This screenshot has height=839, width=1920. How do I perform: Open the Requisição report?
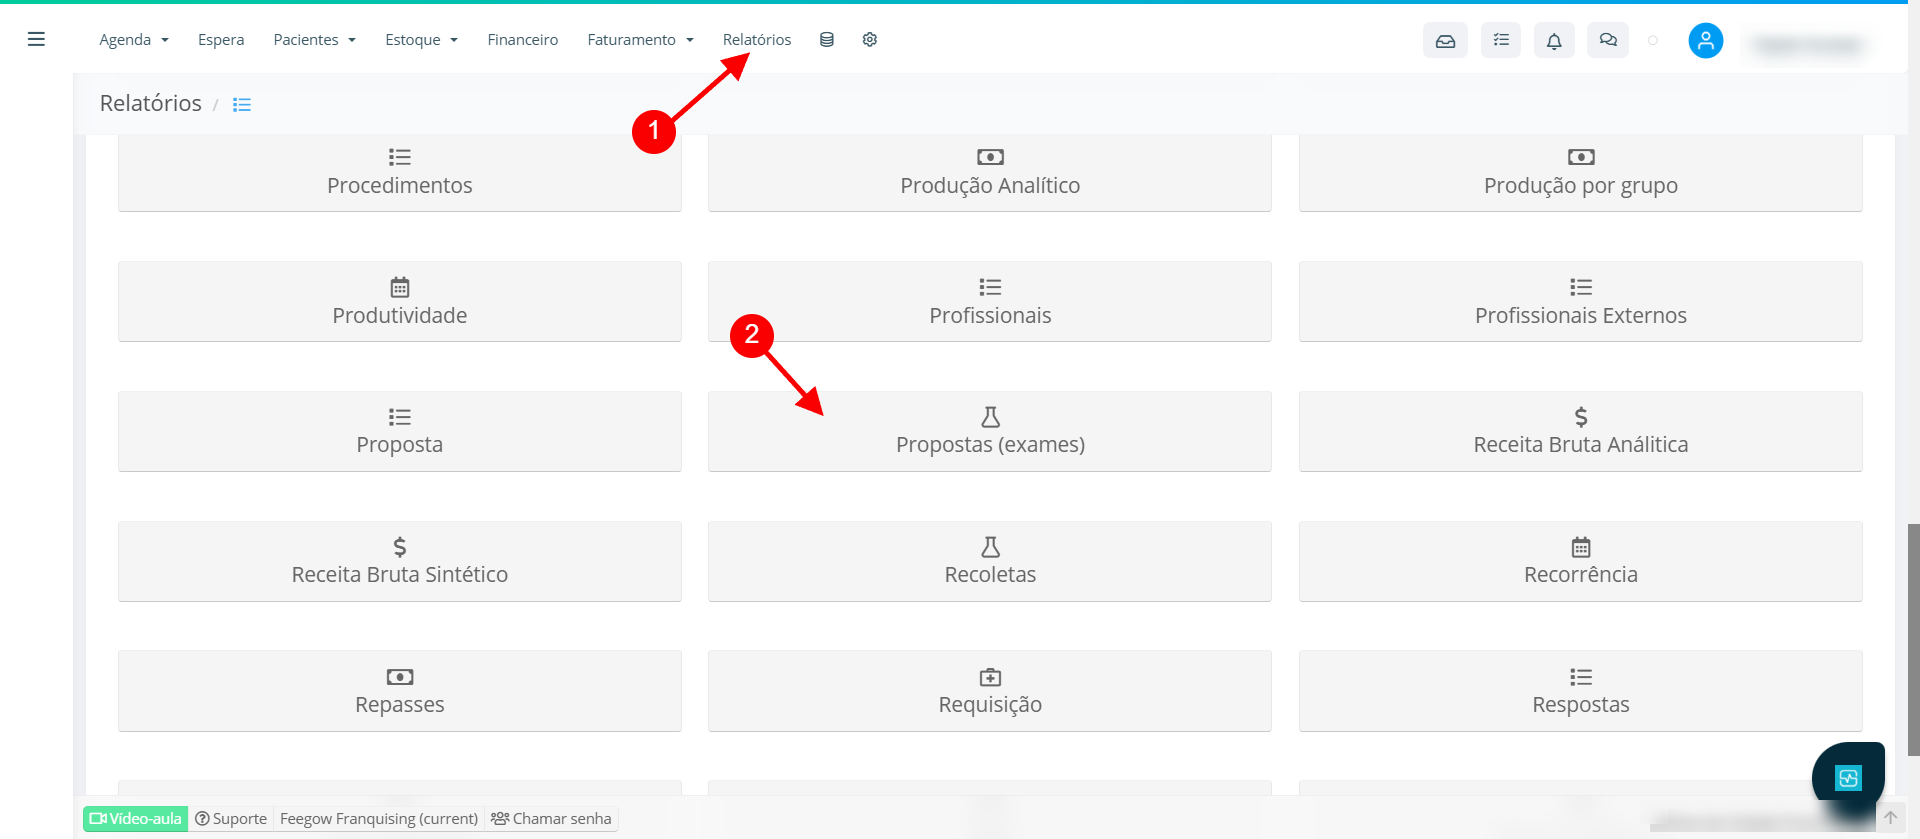(990, 691)
